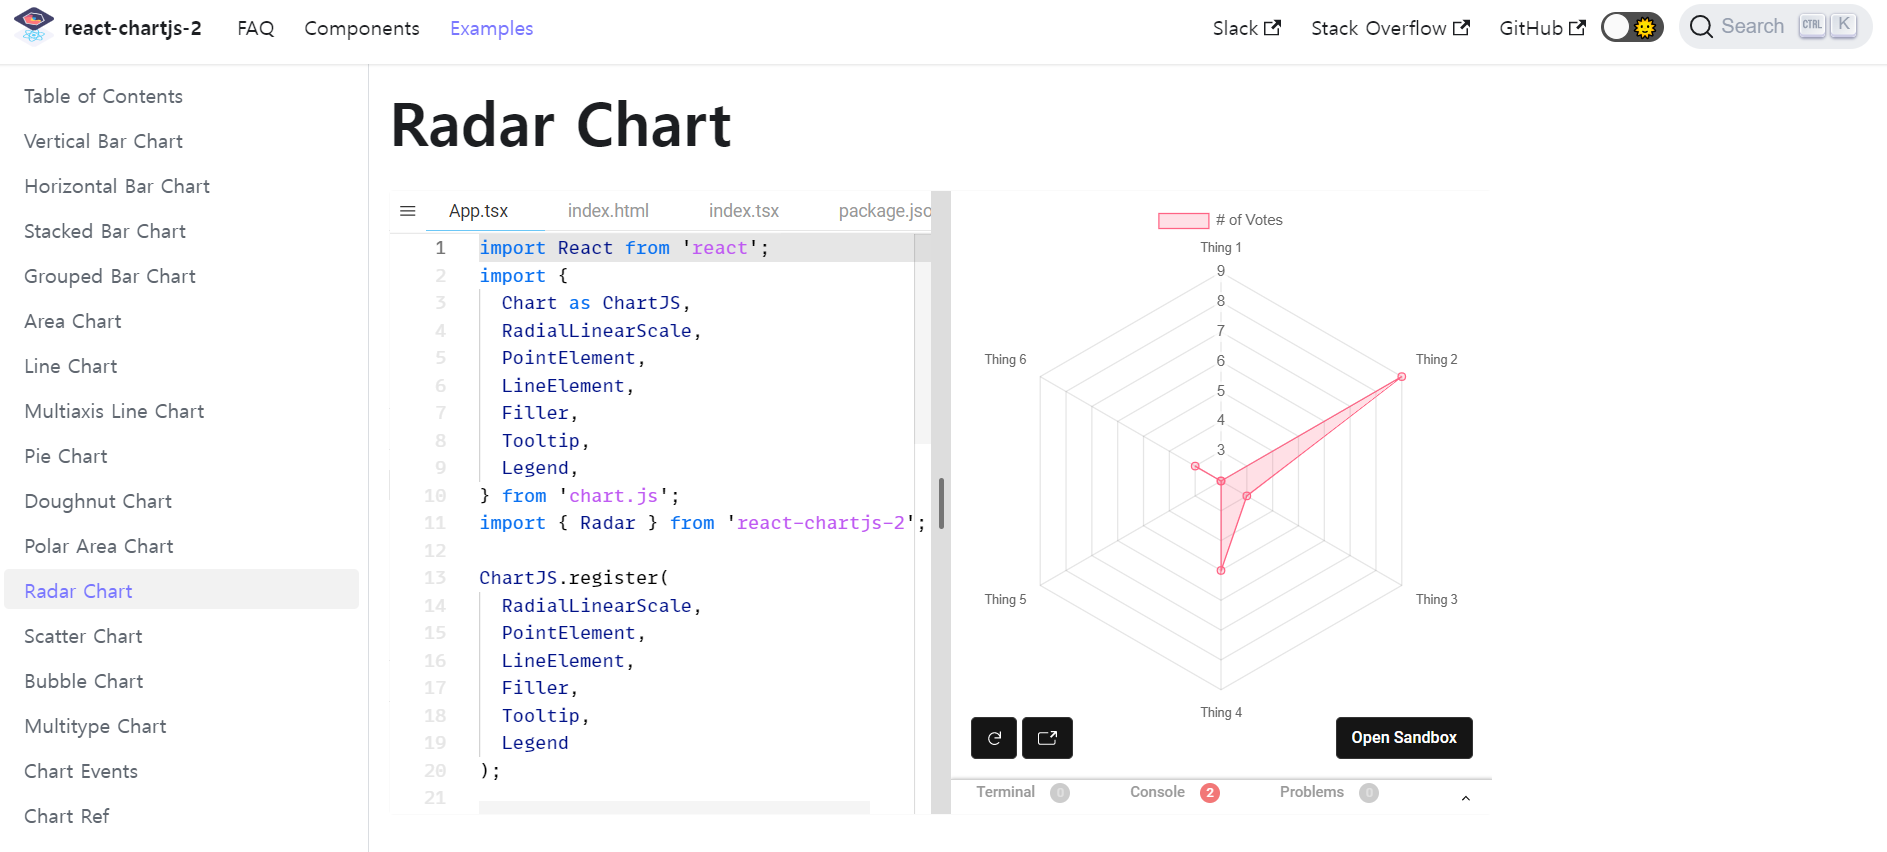Screen dimensions: 1887x852
Task: Click the search magnifier icon
Action: (1701, 27)
